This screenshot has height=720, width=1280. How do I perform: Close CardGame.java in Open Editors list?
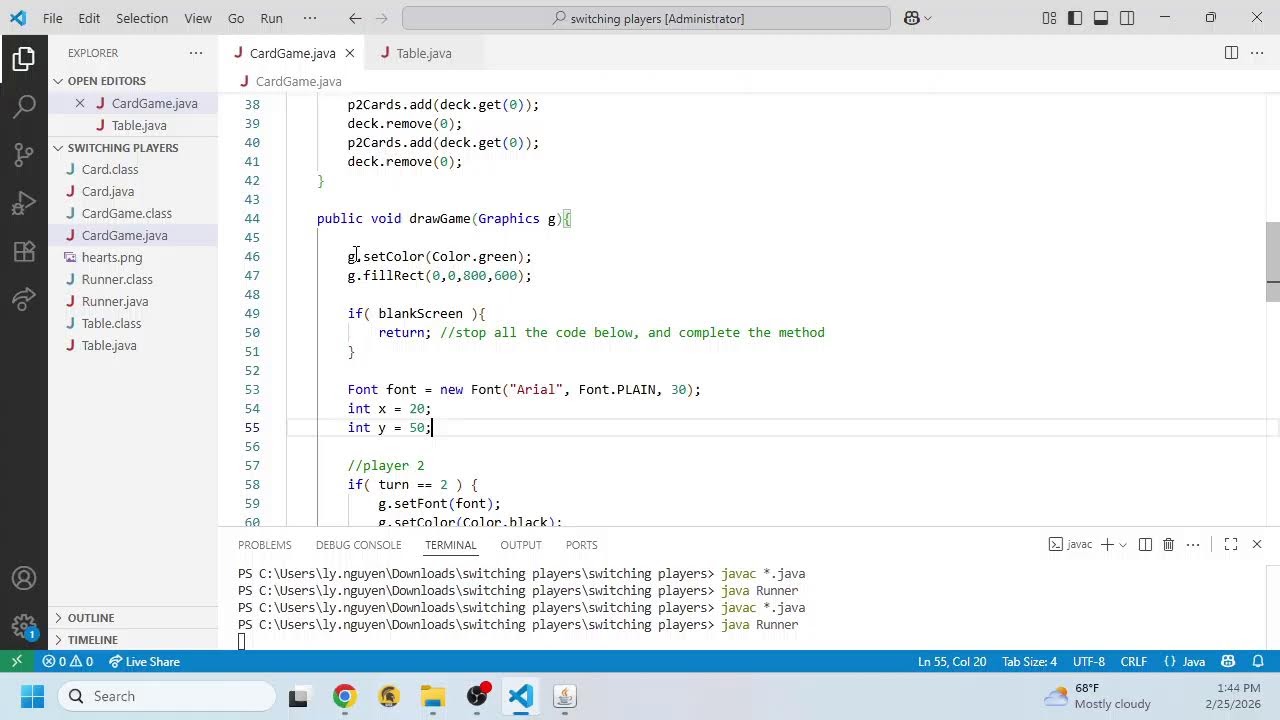80,103
